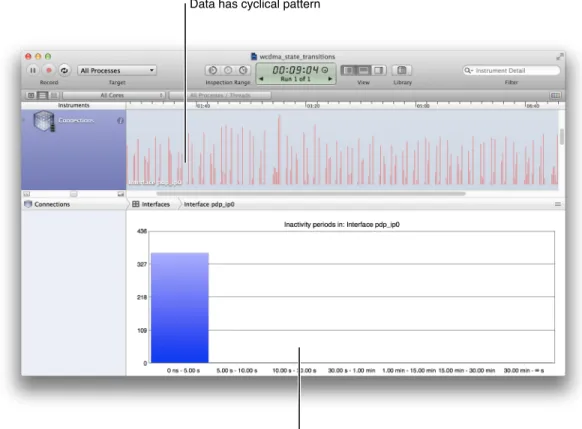Viewport: 582px width, 429px height.
Task: Open the All Processes target dropdown
Action: (117, 71)
